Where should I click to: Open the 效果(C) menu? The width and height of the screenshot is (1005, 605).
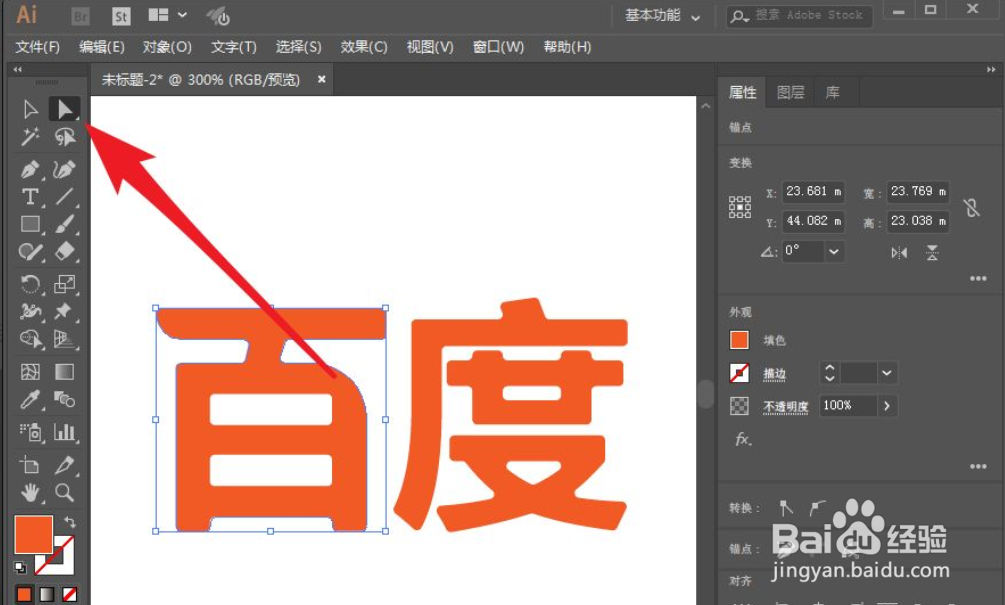(363, 47)
